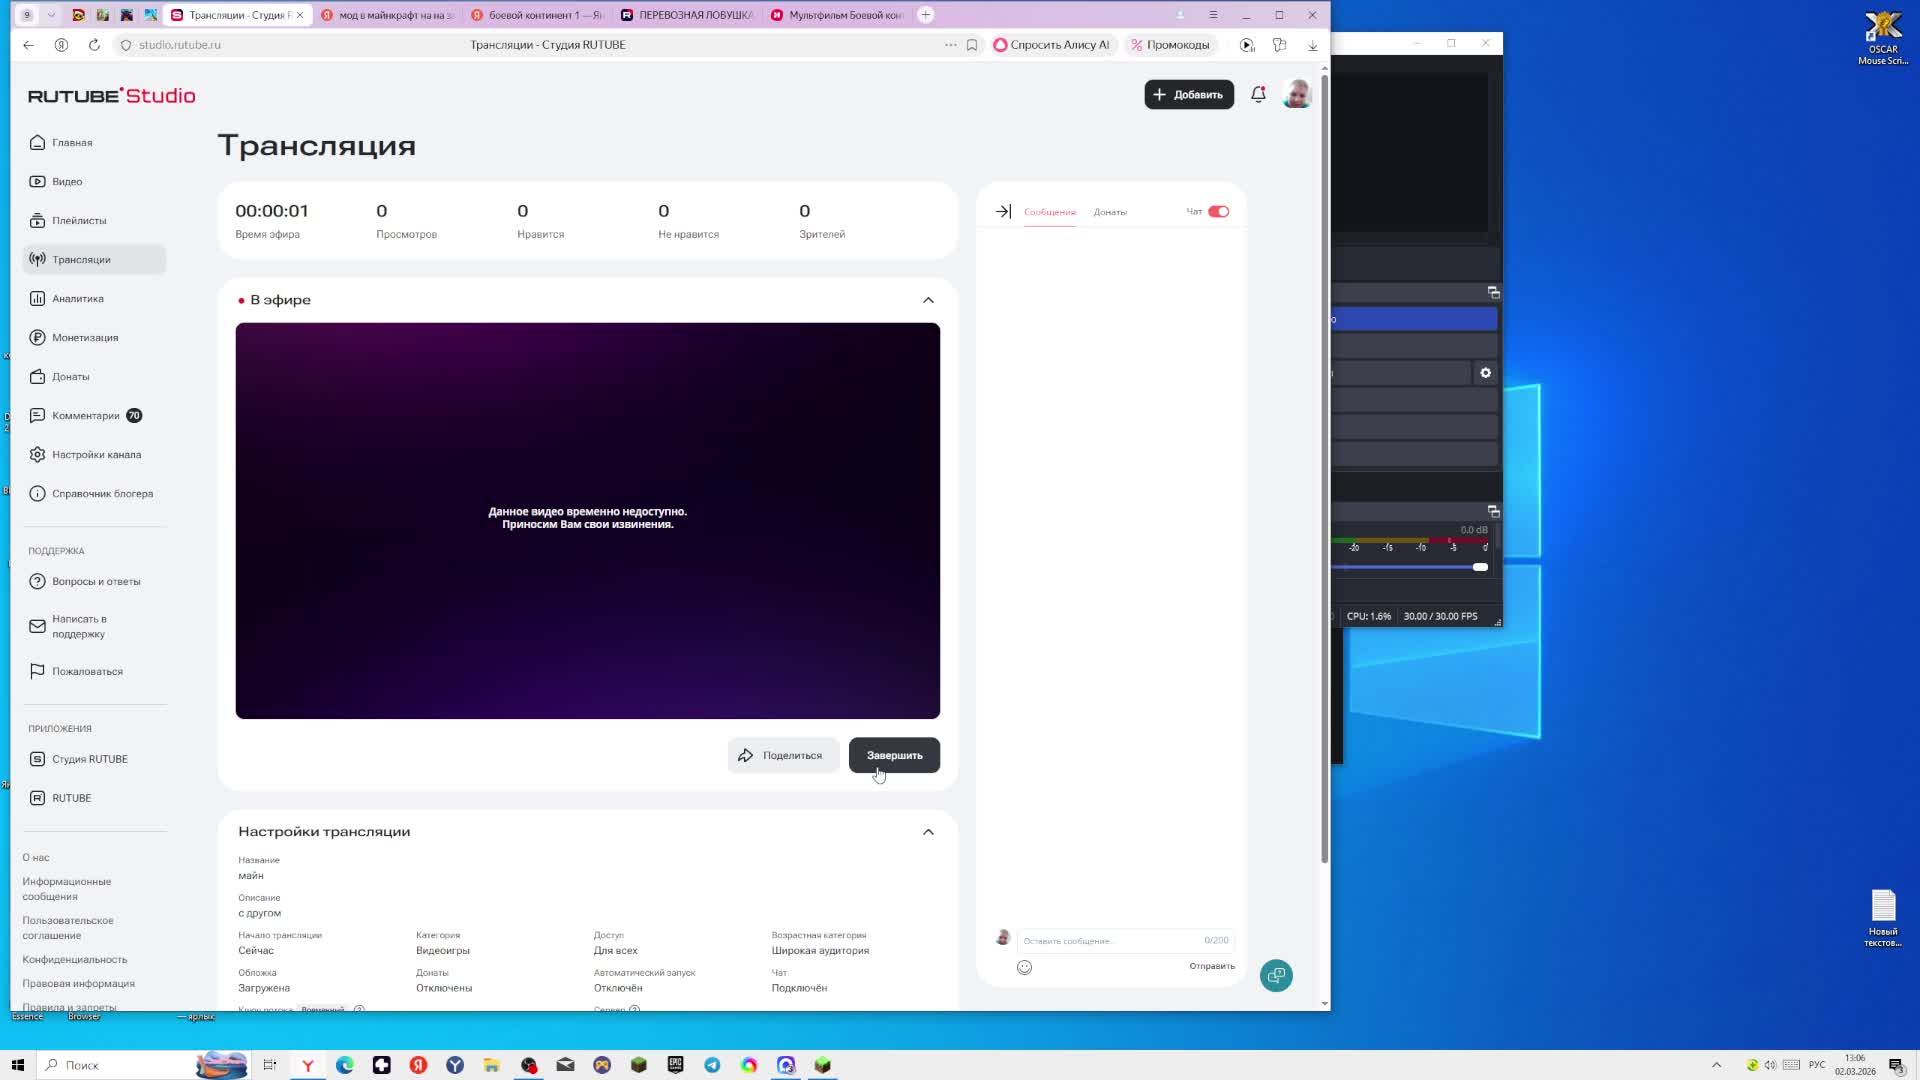Open user profile avatar menu
1920x1080 pixels.
tap(1298, 95)
